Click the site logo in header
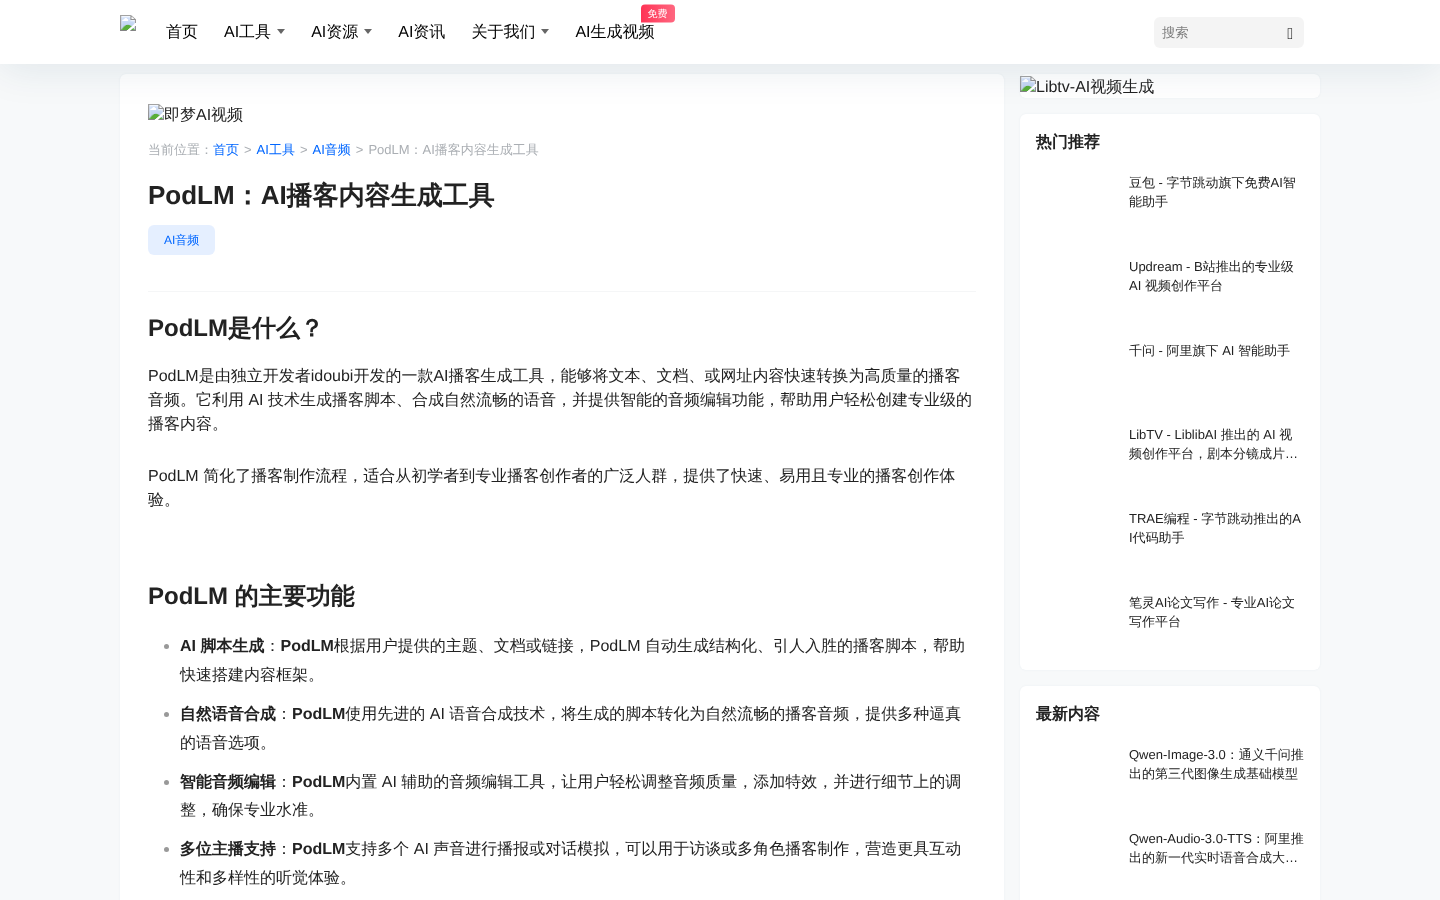 pos(128,24)
